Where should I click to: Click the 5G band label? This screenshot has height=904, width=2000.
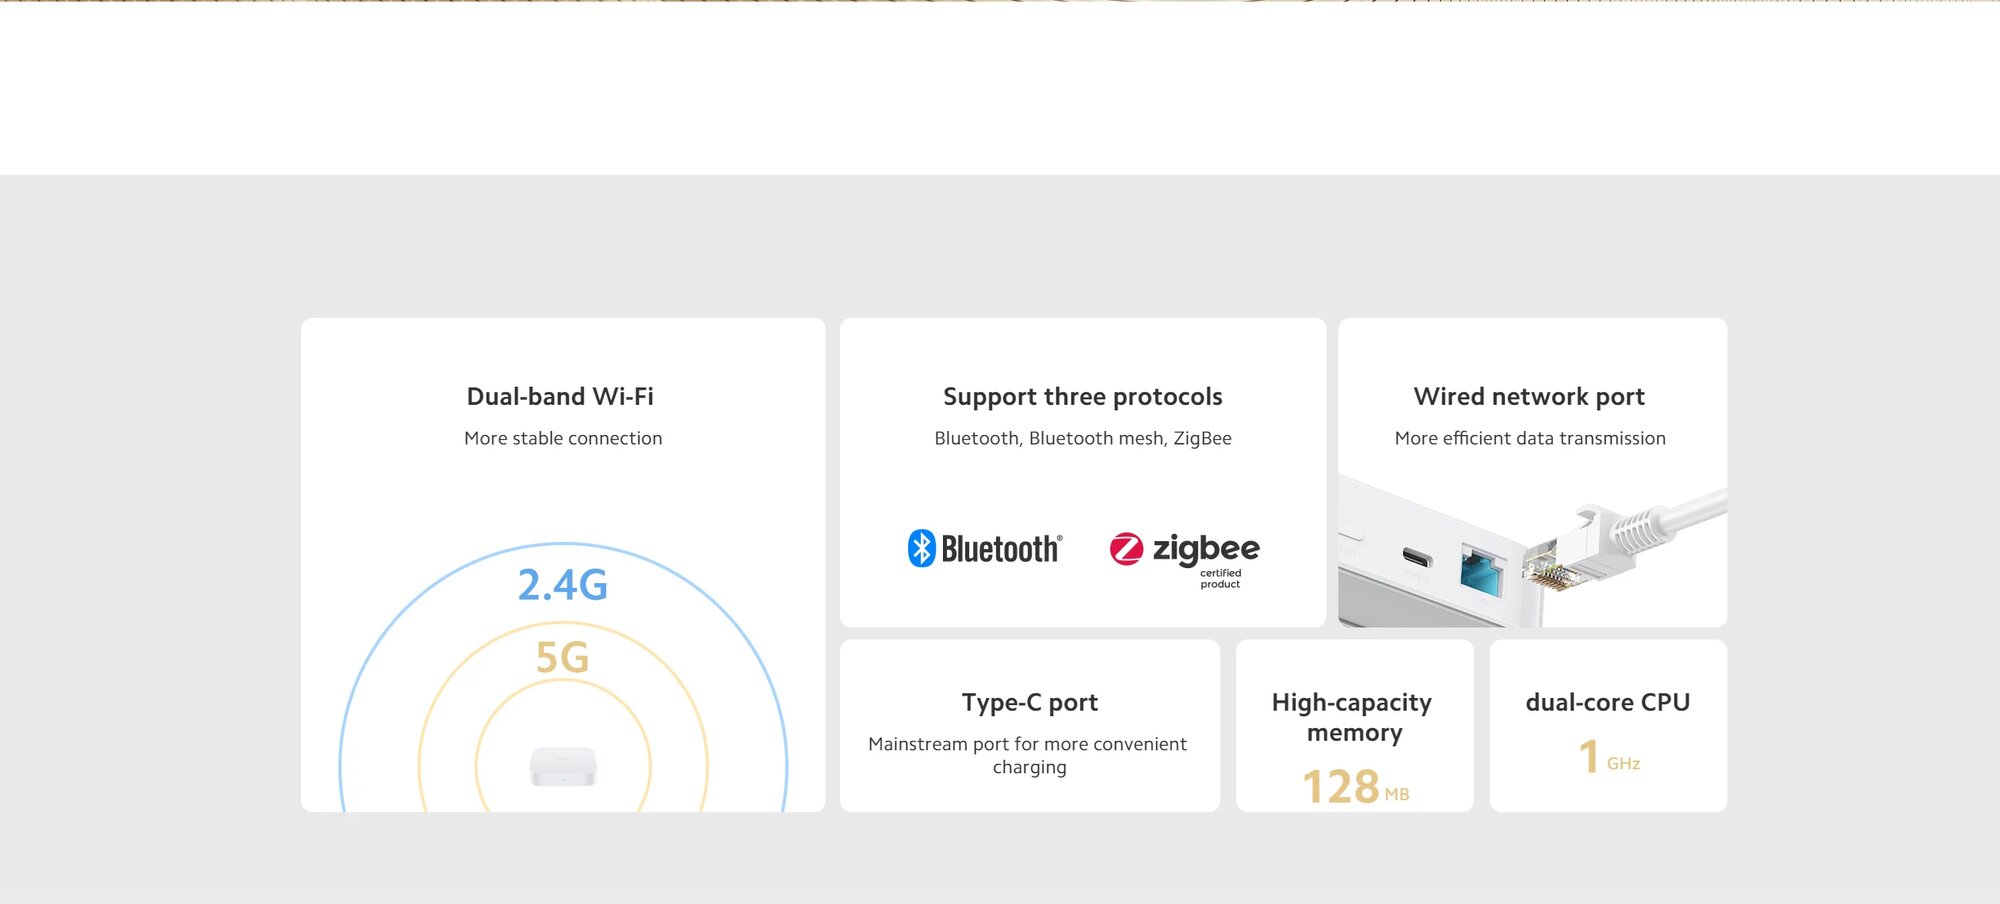[562, 658]
